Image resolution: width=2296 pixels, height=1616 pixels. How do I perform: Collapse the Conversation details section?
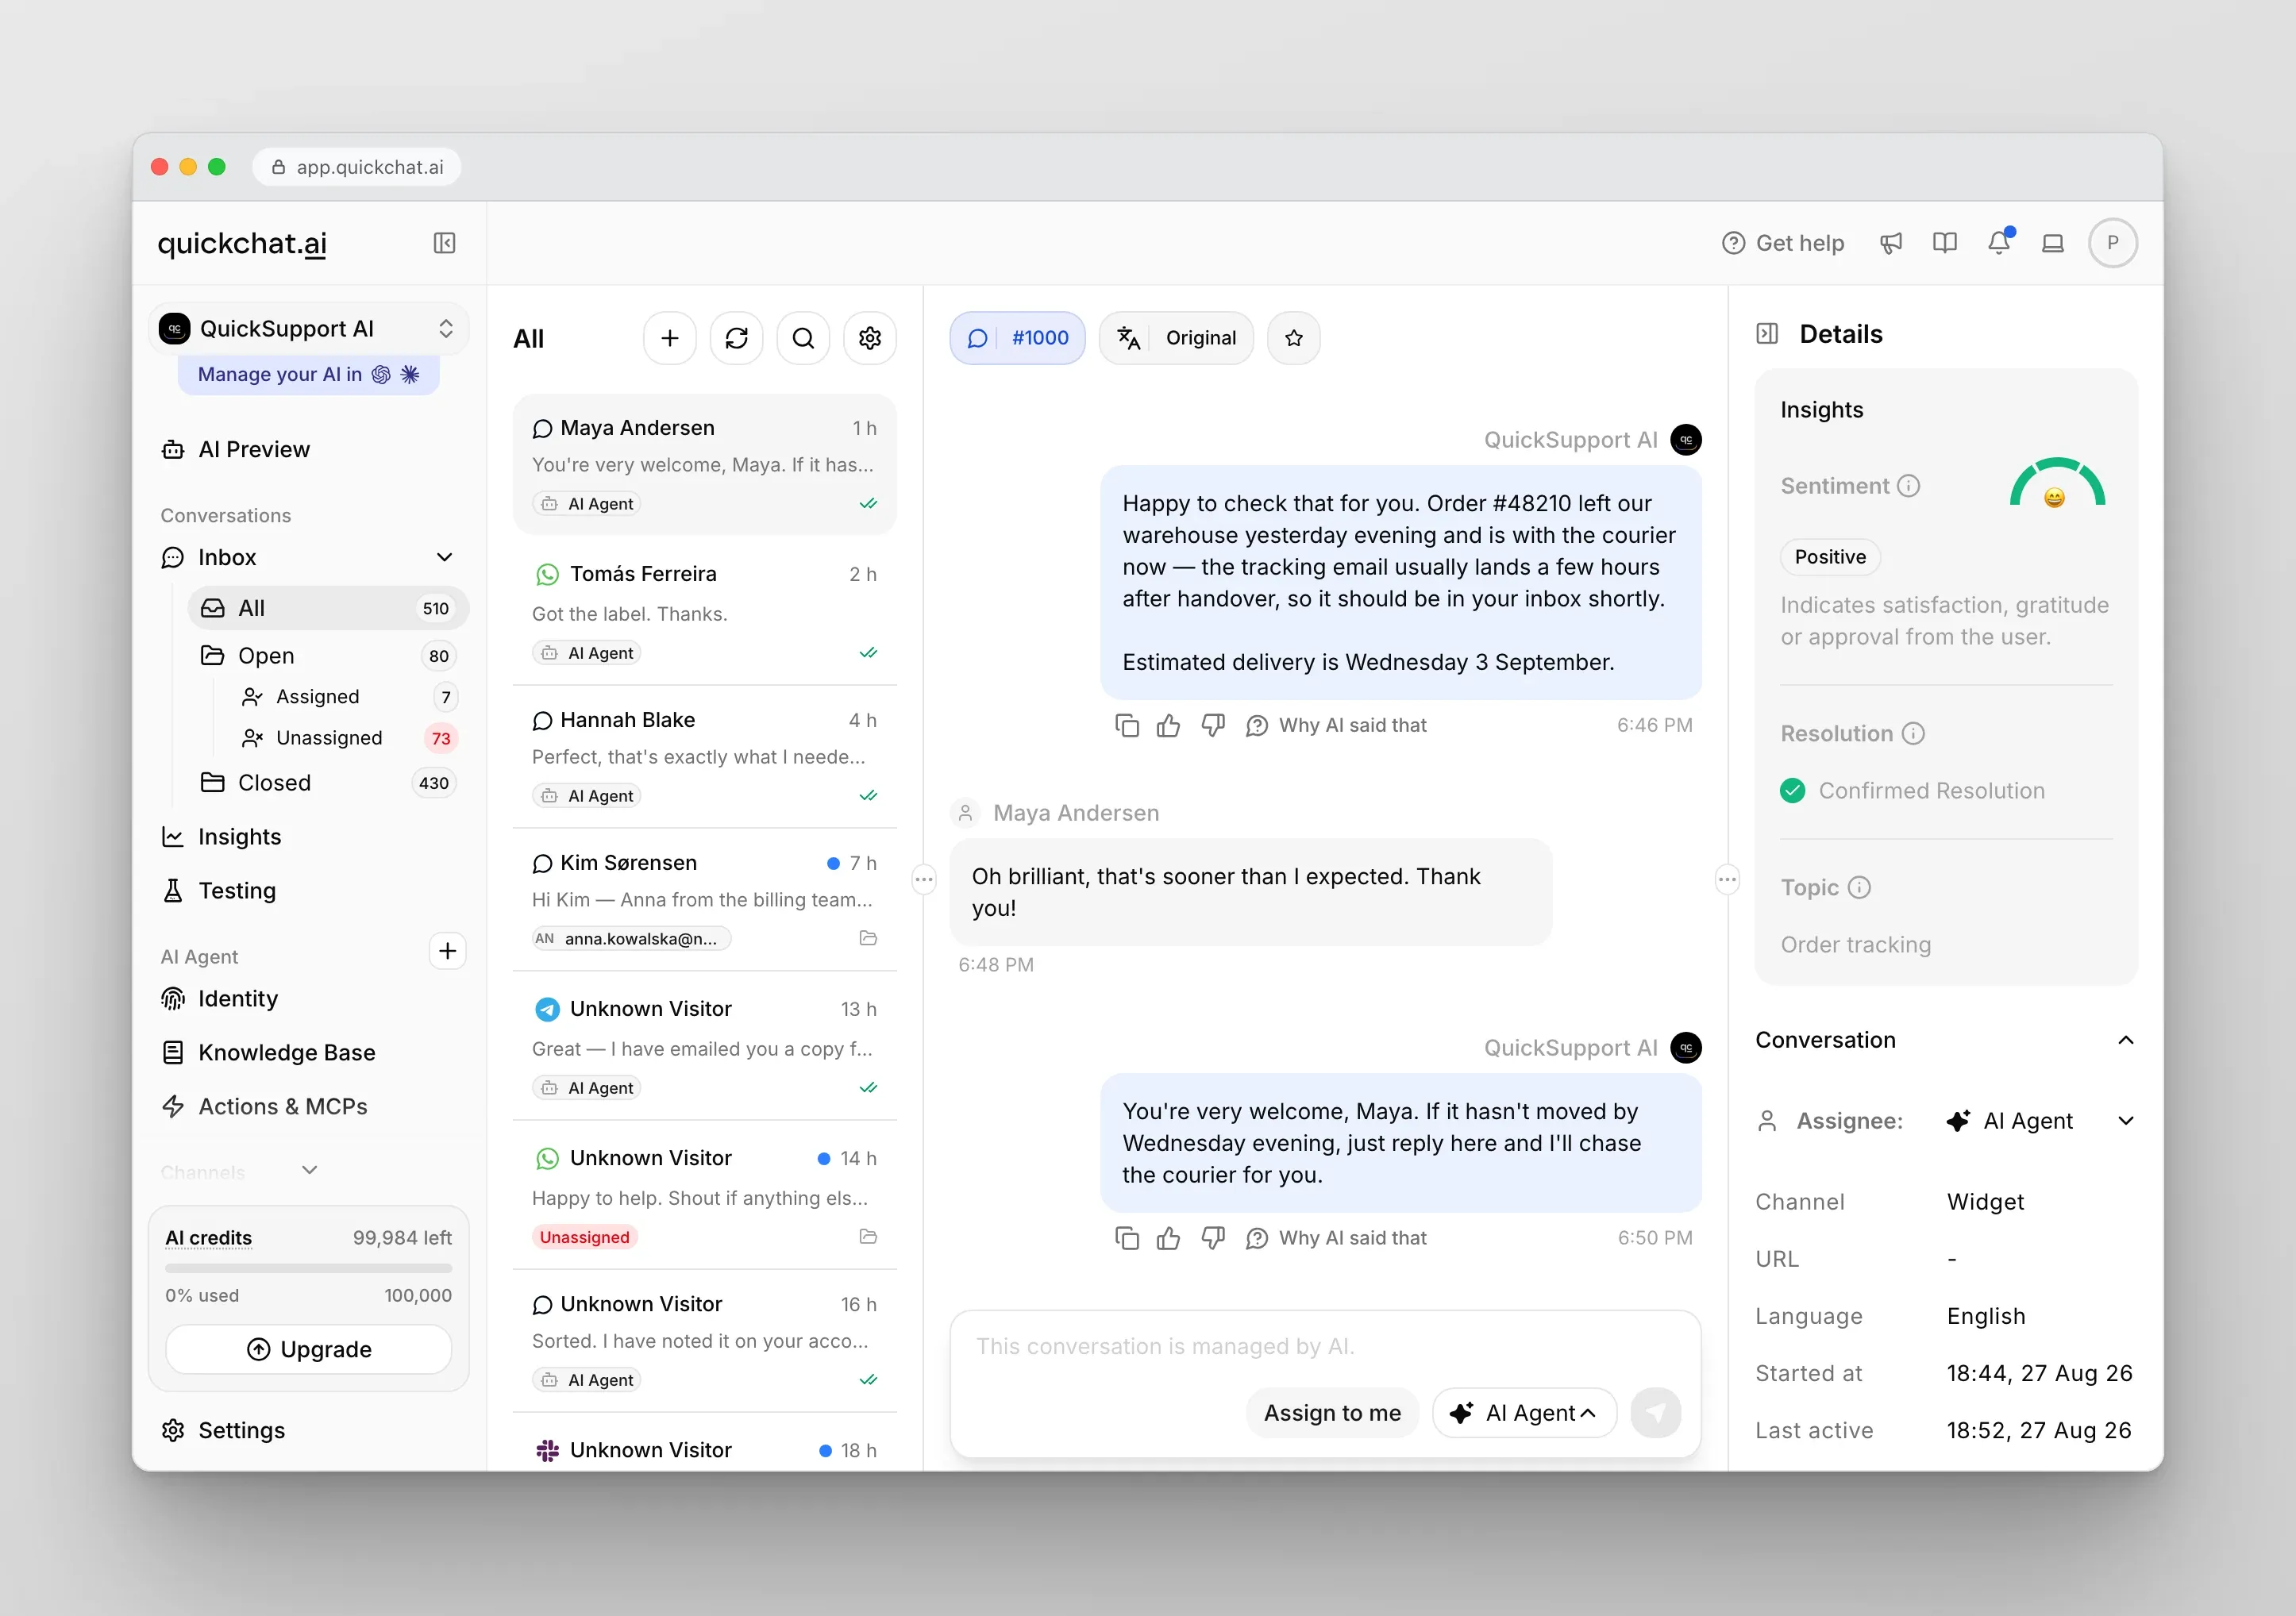coord(2126,1040)
